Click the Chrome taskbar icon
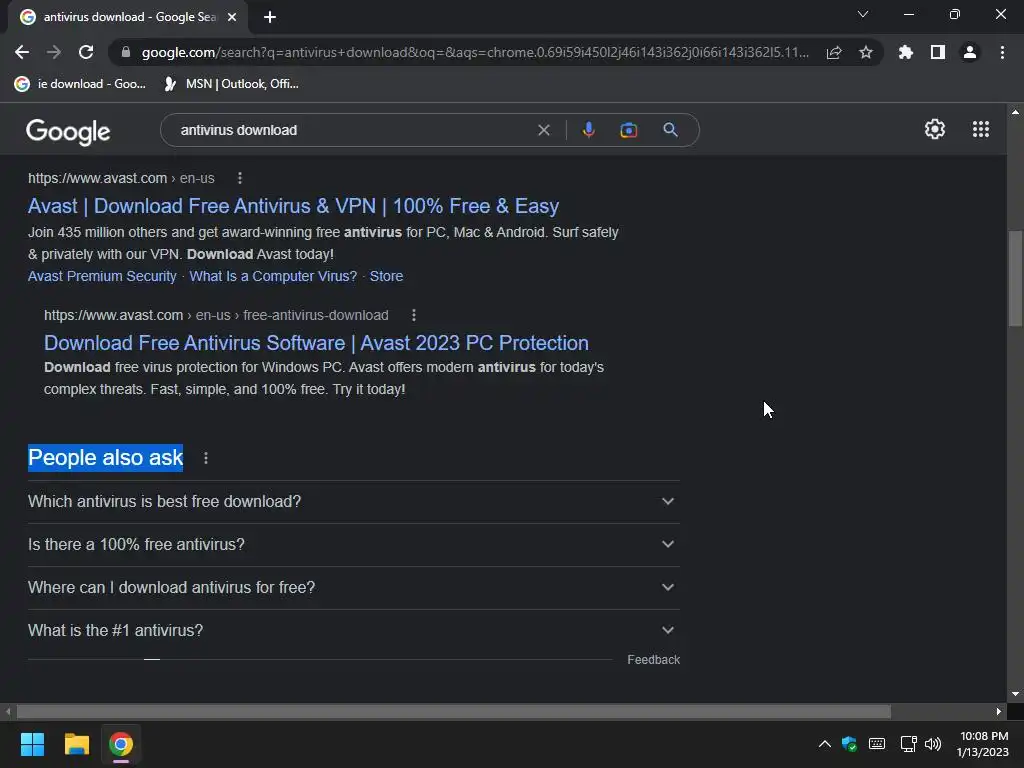 tap(121, 744)
